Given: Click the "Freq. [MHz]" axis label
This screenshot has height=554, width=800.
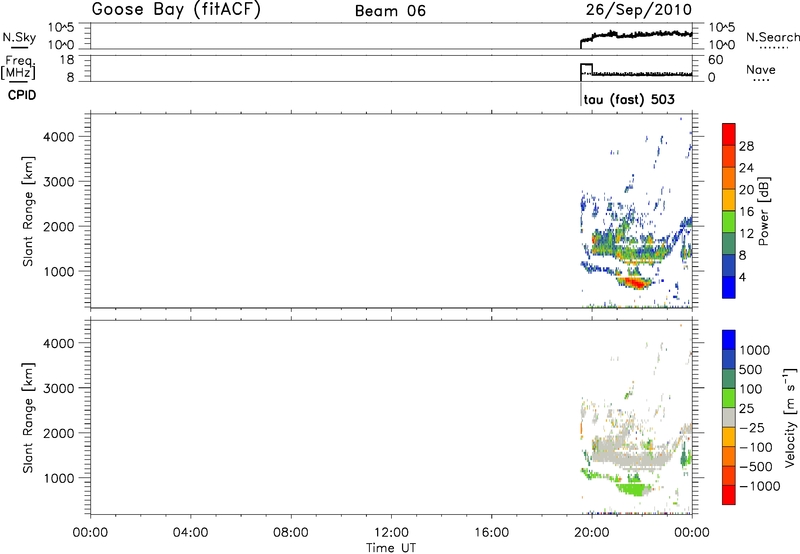Looking at the screenshot, I should pos(18,67).
